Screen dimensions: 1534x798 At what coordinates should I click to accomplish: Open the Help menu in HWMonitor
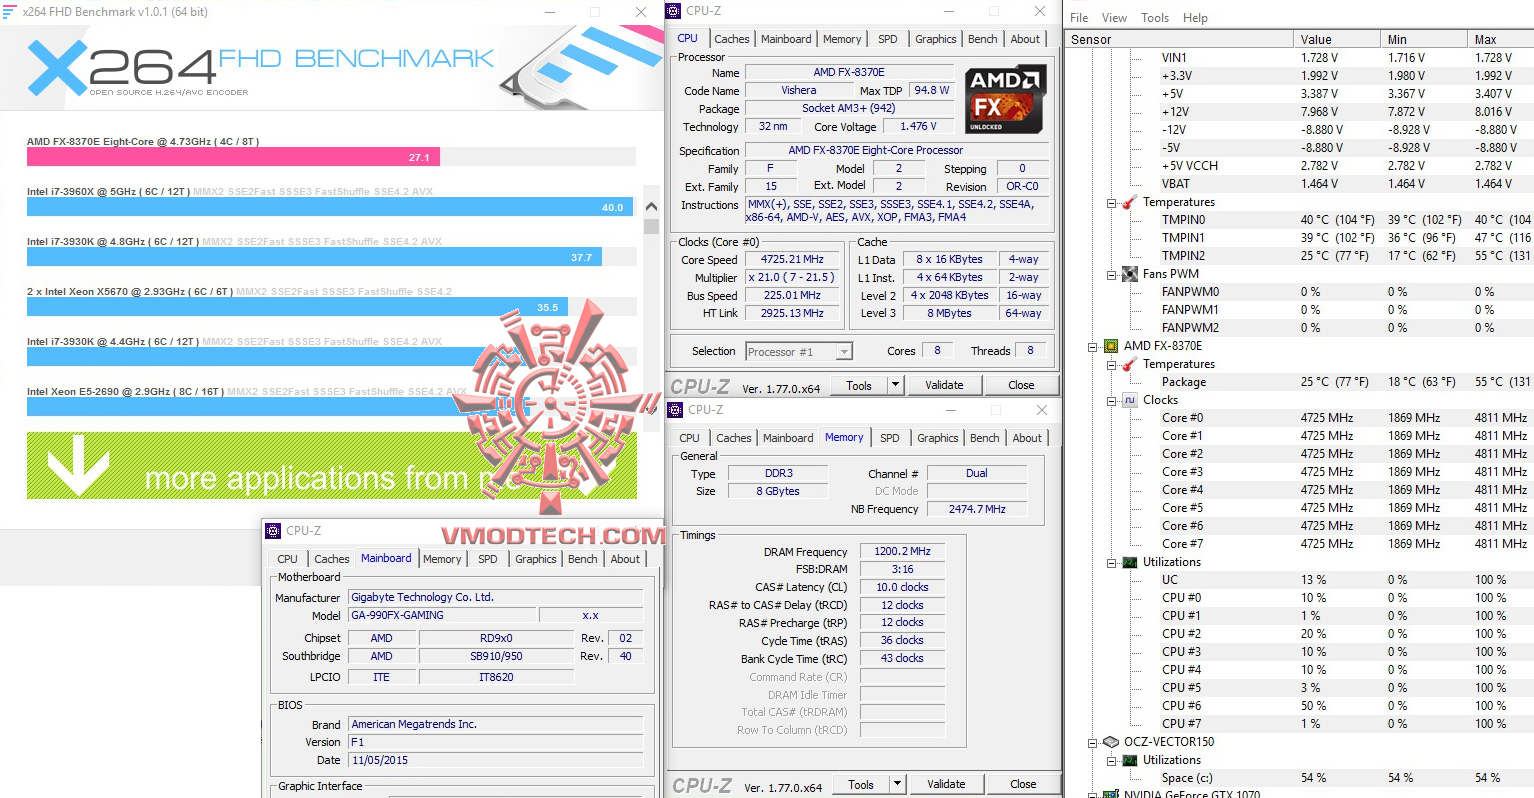click(1195, 18)
